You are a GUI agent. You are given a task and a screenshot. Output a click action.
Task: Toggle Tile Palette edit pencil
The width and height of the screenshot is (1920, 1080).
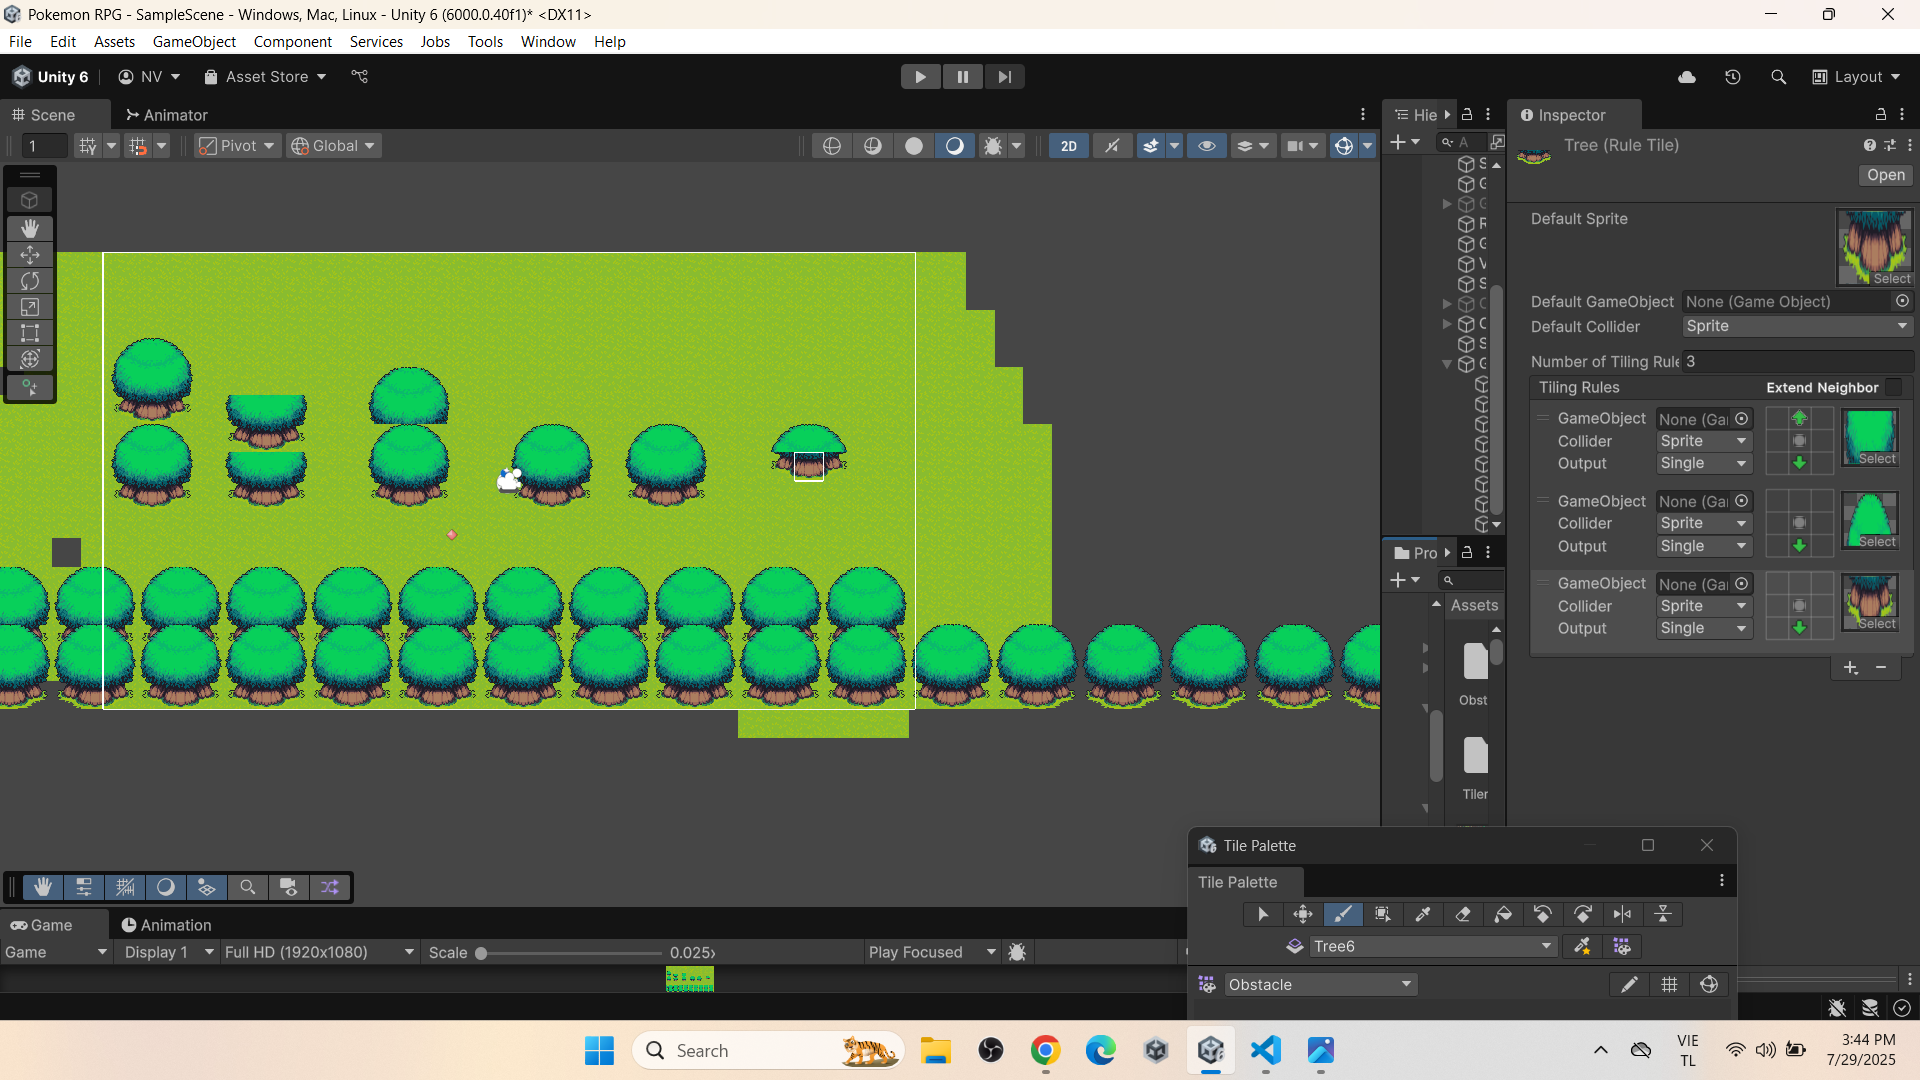pyautogui.click(x=1629, y=985)
